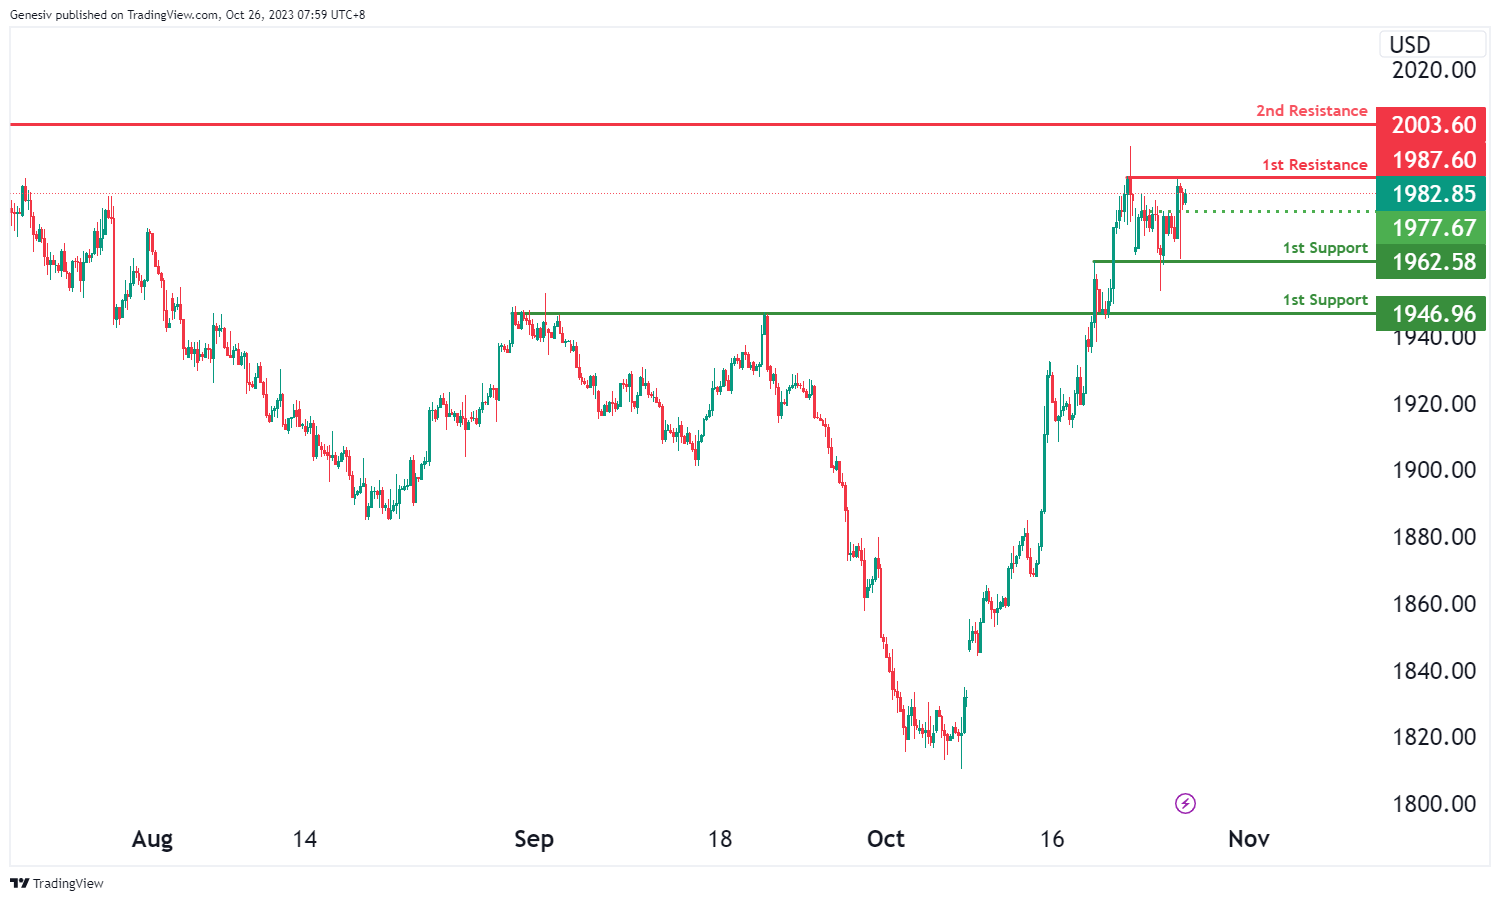Click the 2nd Resistance text label
Image resolution: width=1500 pixels, height=901 pixels.
pyautogui.click(x=1311, y=111)
